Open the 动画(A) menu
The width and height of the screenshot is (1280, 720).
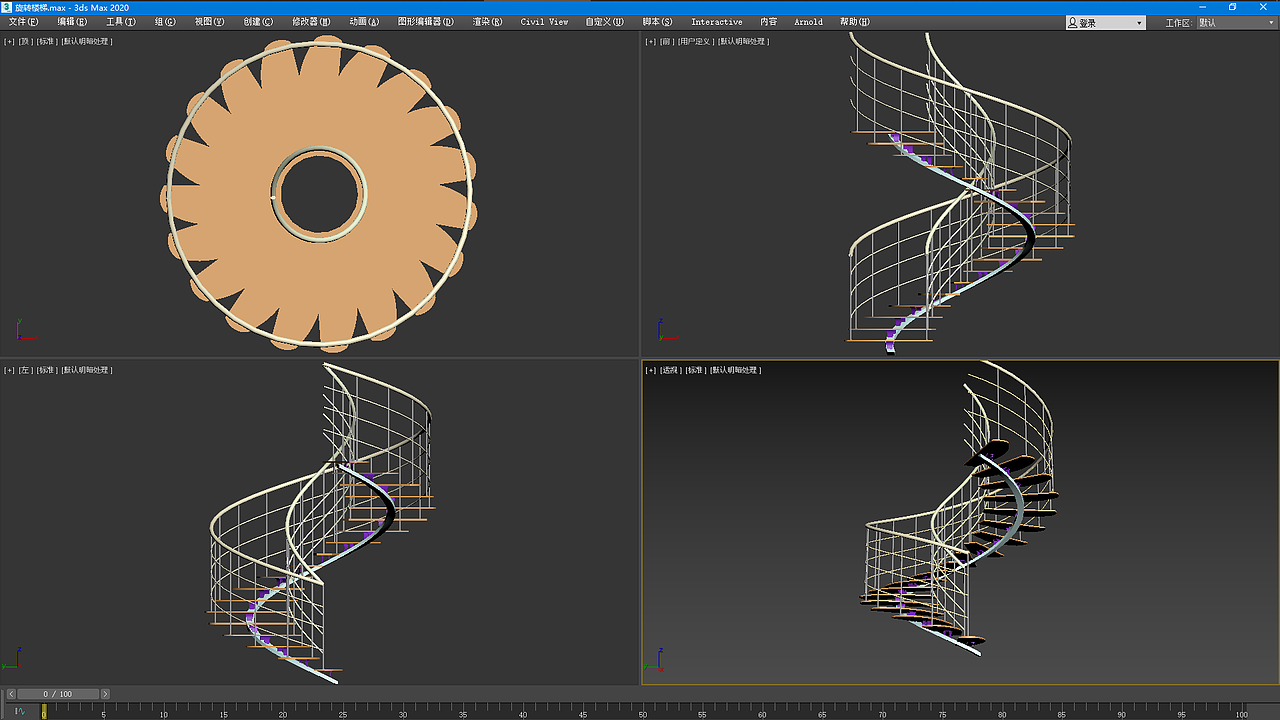[364, 22]
